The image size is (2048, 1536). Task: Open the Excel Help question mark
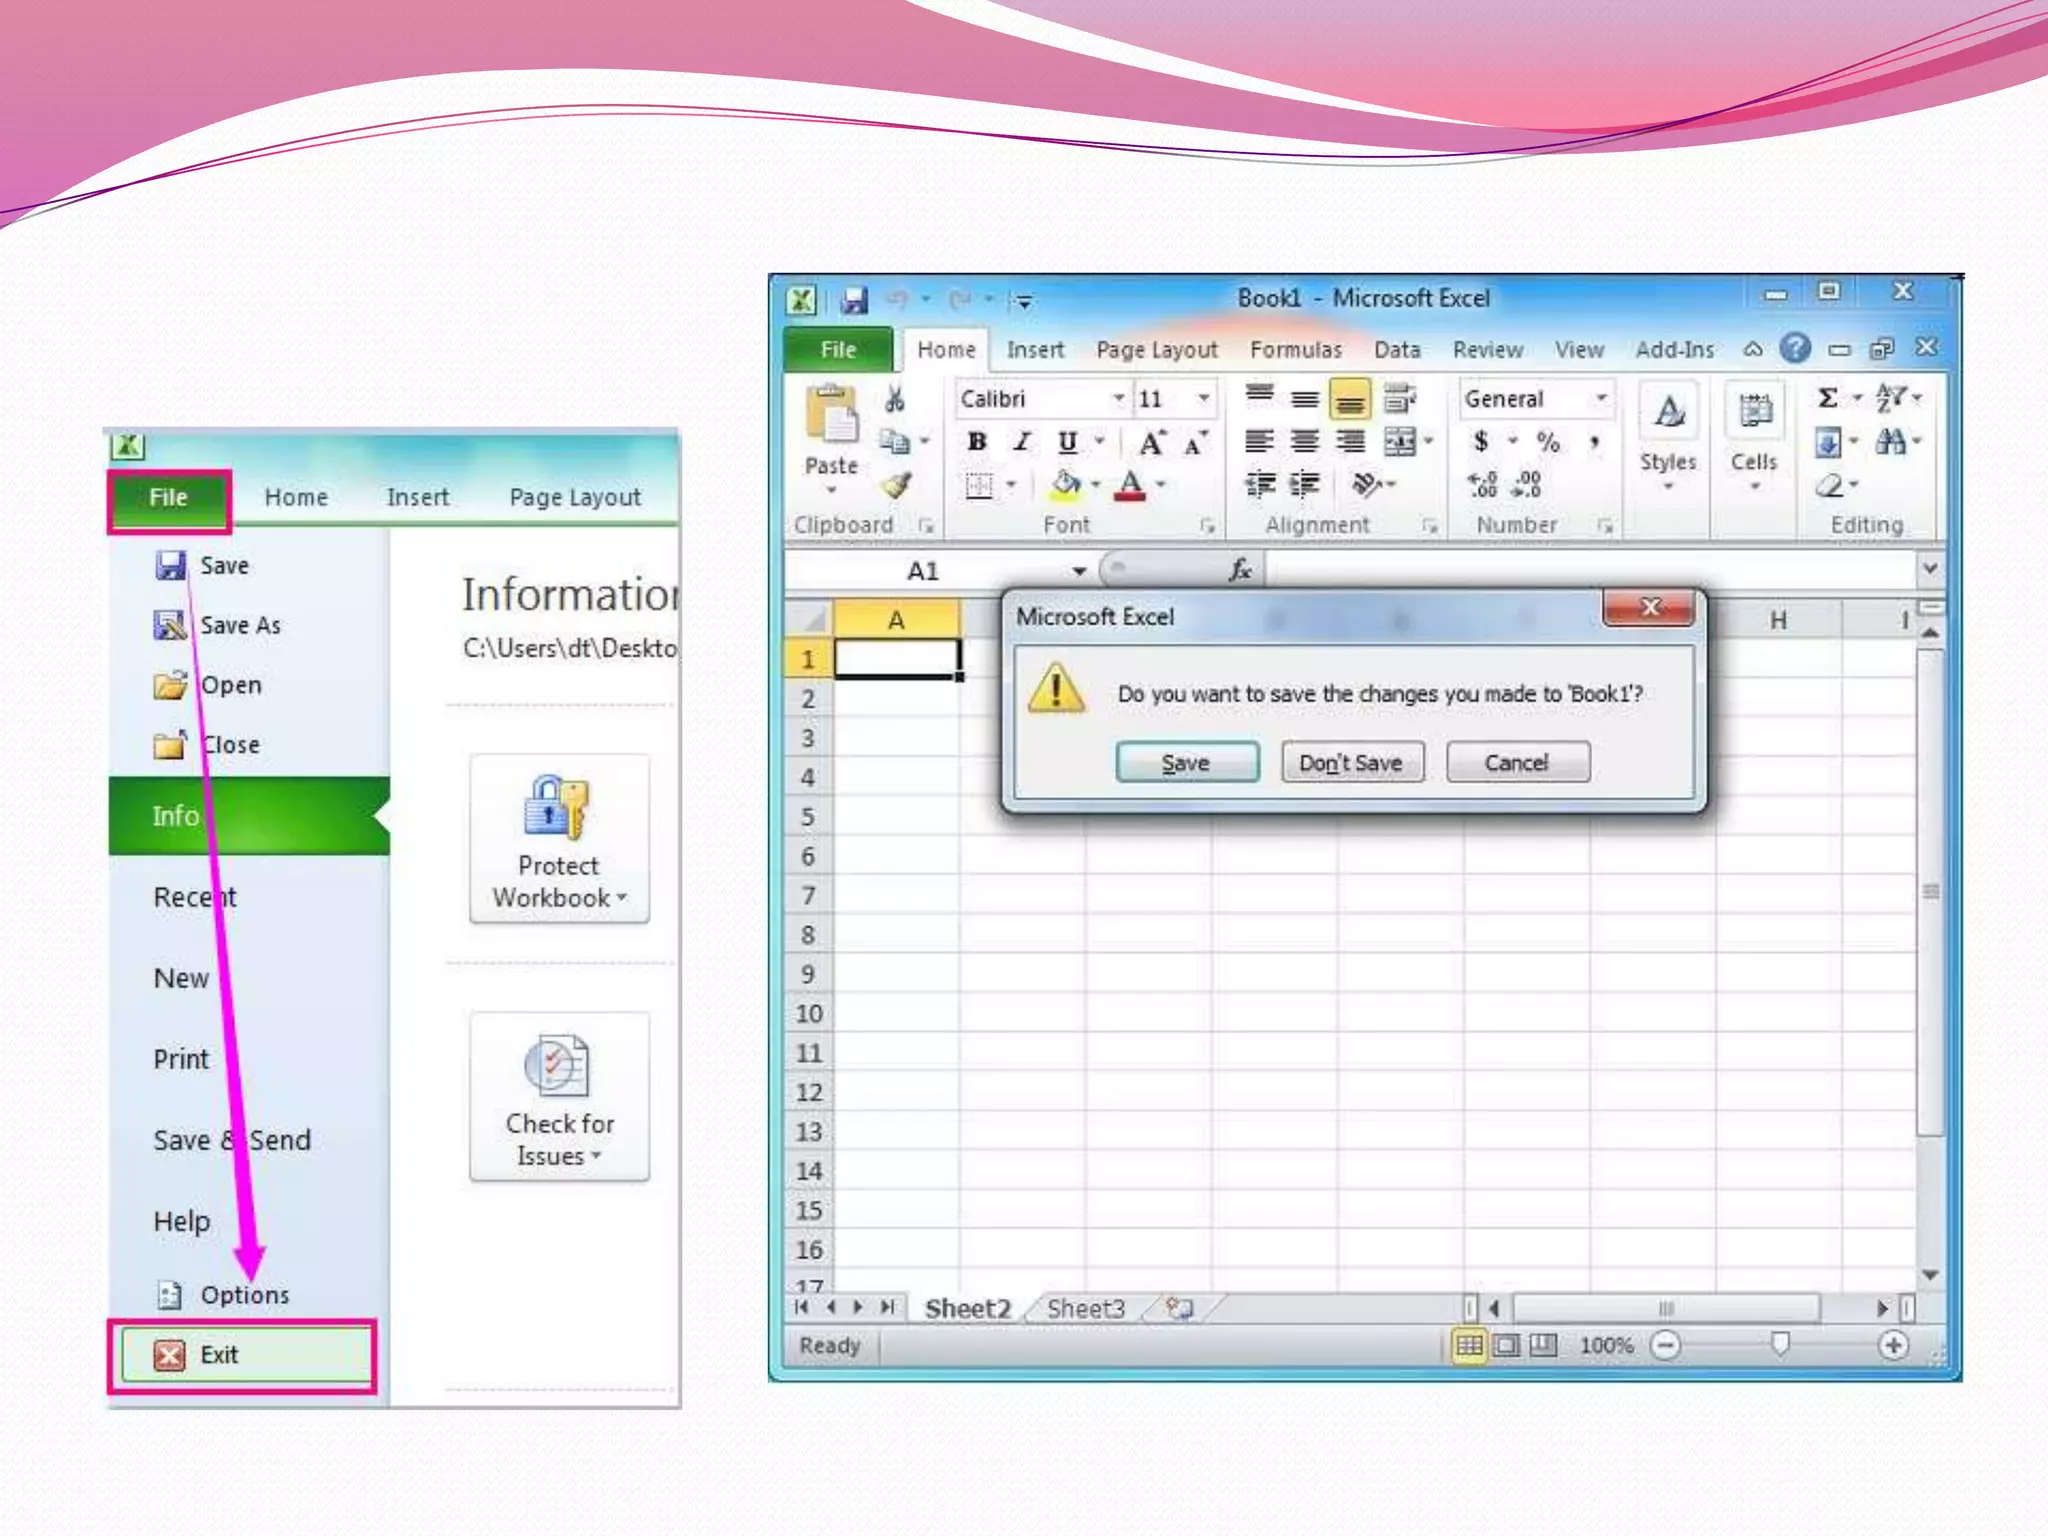[1795, 348]
